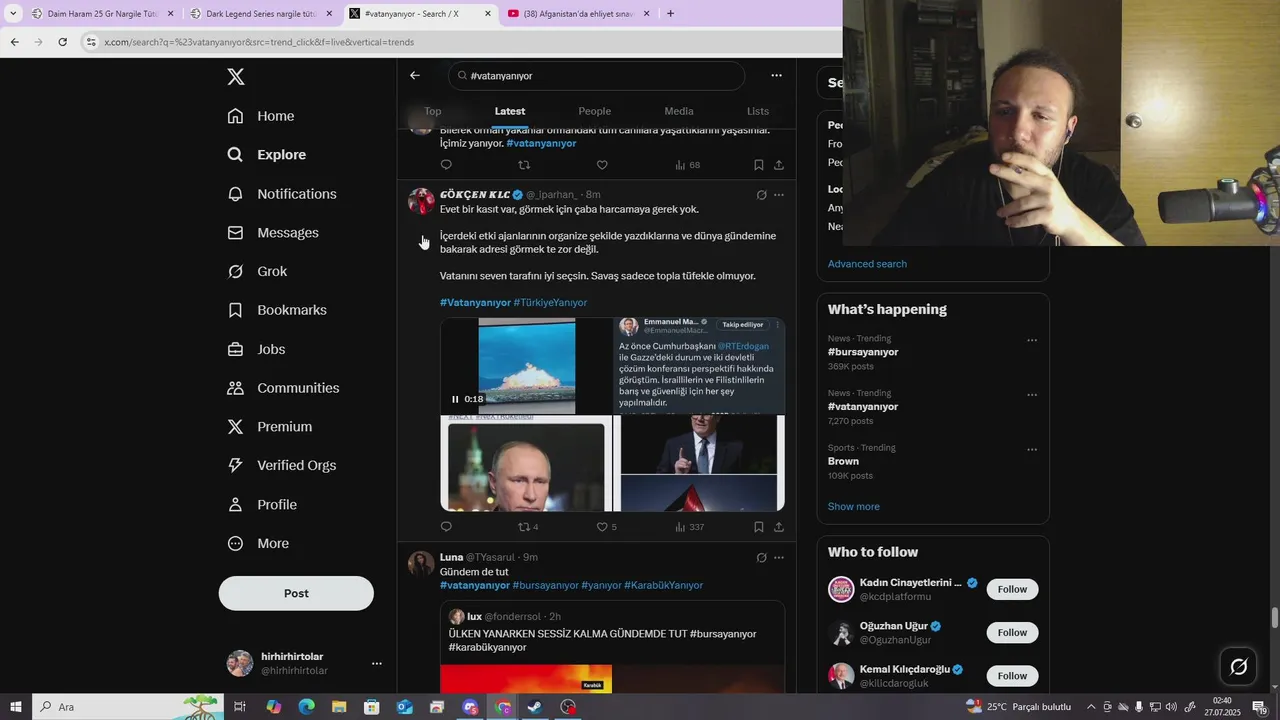Click the page vertical scrollbar thumb

(x=1275, y=618)
